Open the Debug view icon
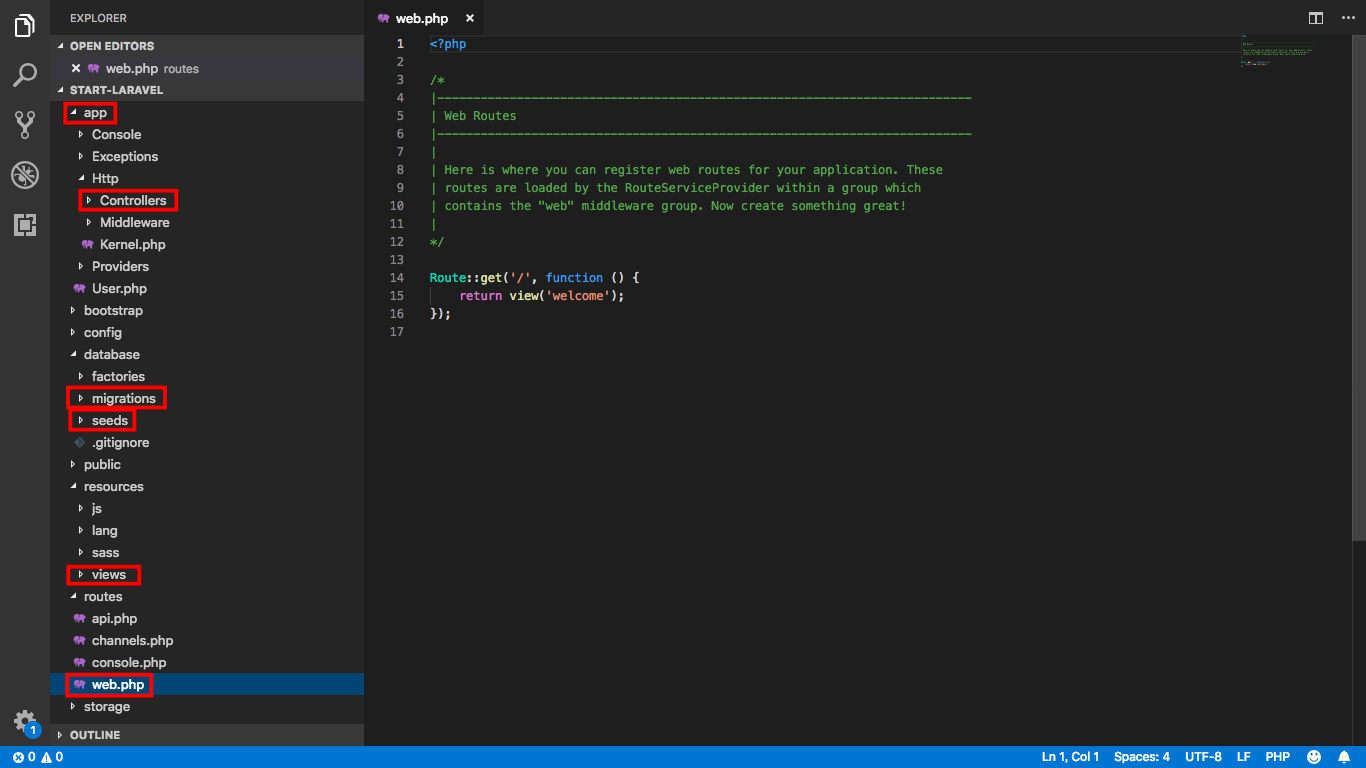 point(25,175)
